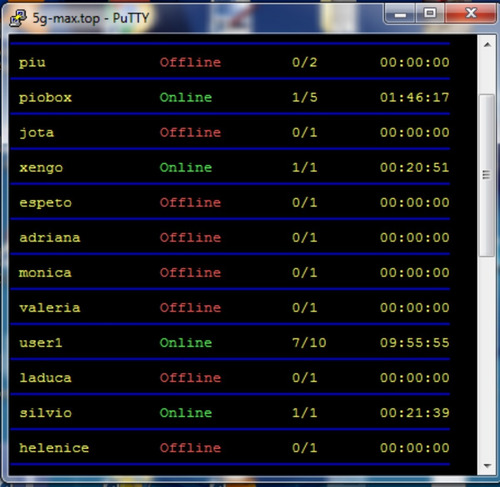This screenshot has width=500, height=487.
Task: Click silvio's Online status text
Action: (186, 413)
